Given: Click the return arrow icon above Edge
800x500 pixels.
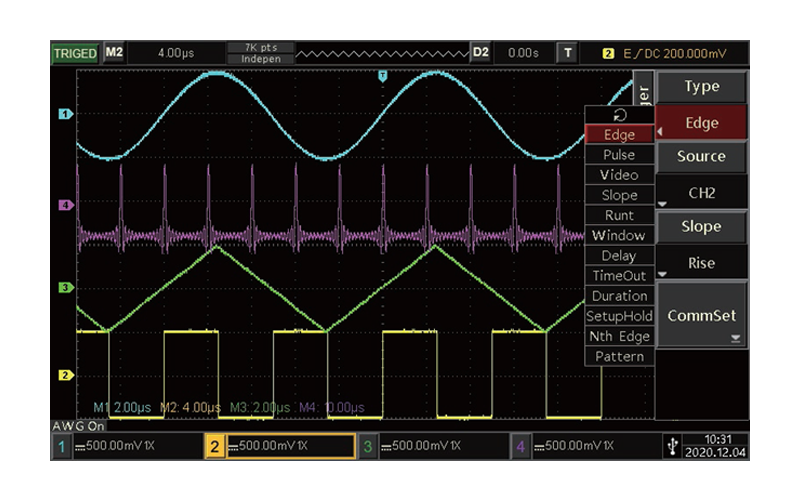Looking at the screenshot, I should pyautogui.click(x=619, y=115).
